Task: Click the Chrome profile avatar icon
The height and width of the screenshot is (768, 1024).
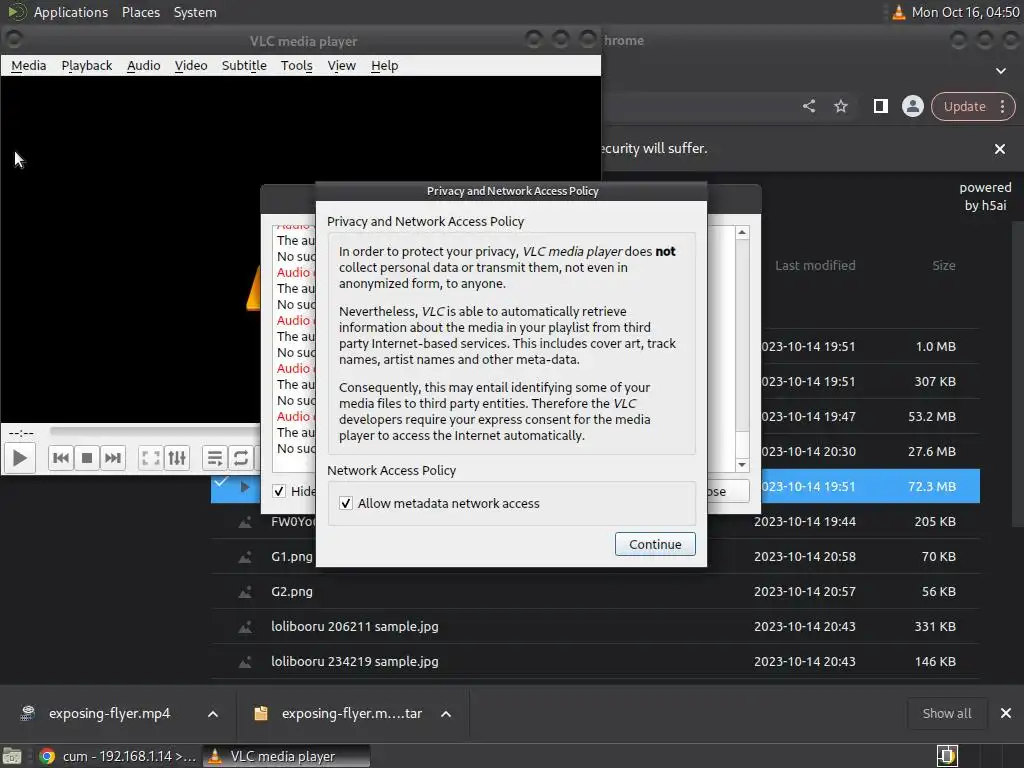Action: coord(912,106)
